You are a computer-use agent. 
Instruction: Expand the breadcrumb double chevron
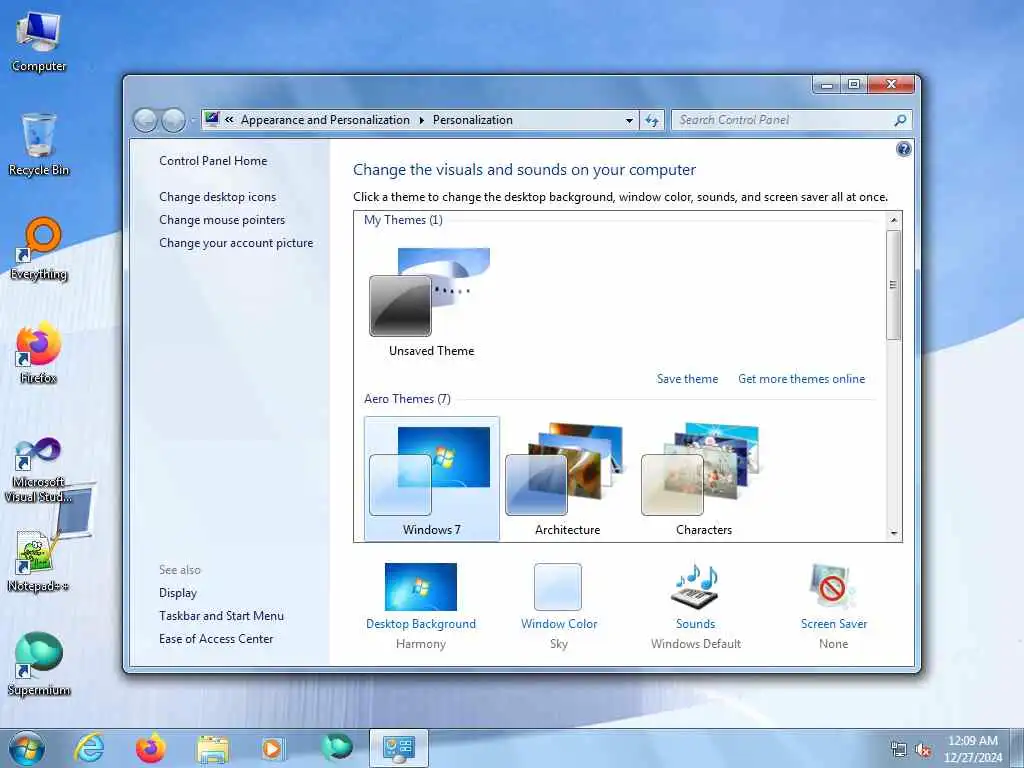pyautogui.click(x=229, y=120)
